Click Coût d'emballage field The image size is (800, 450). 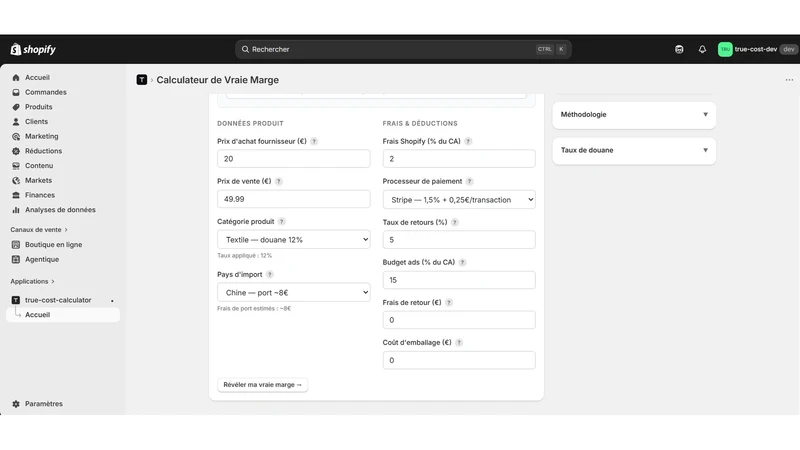pyautogui.click(x=459, y=360)
